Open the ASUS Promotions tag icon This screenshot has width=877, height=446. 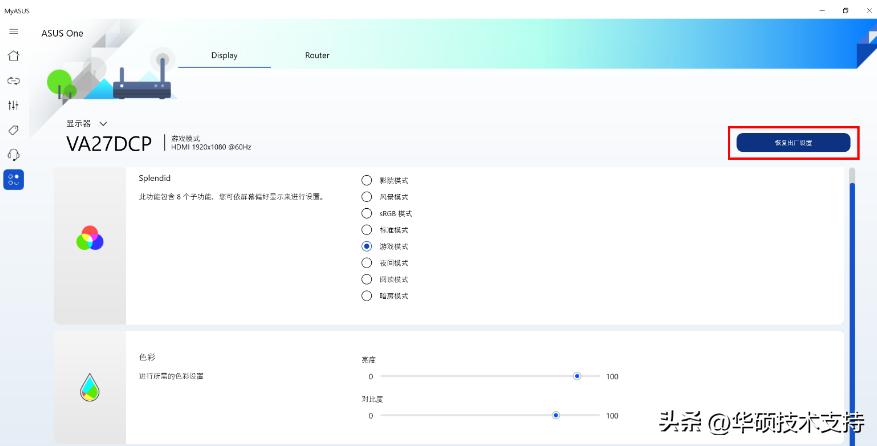coord(13,130)
